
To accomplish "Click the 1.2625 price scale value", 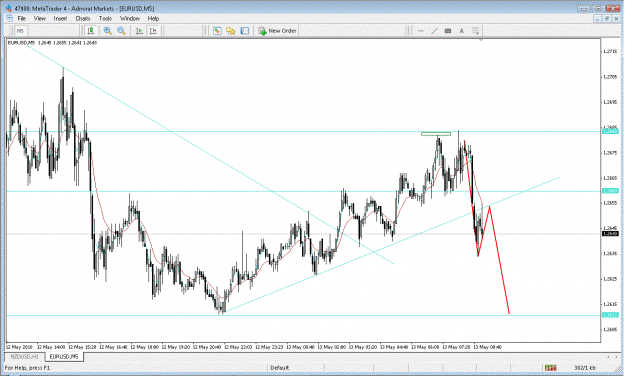I will click(610, 279).
